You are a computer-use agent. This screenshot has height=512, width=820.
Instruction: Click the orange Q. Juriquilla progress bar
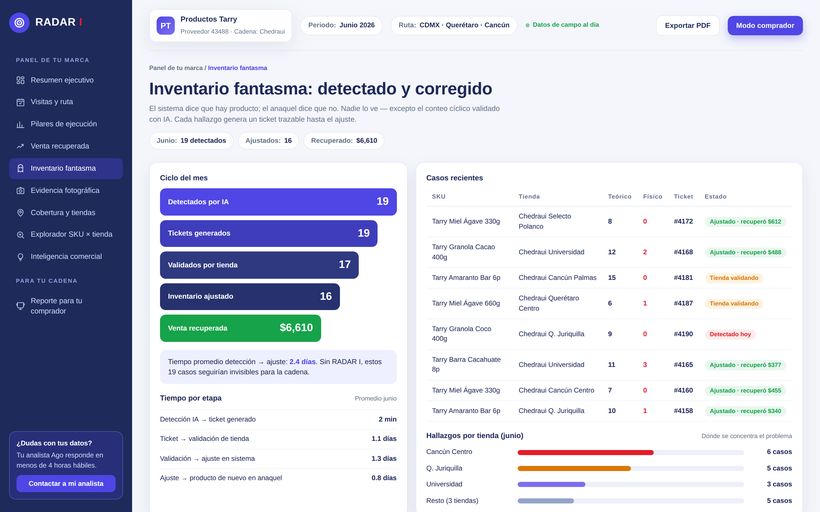tap(574, 469)
